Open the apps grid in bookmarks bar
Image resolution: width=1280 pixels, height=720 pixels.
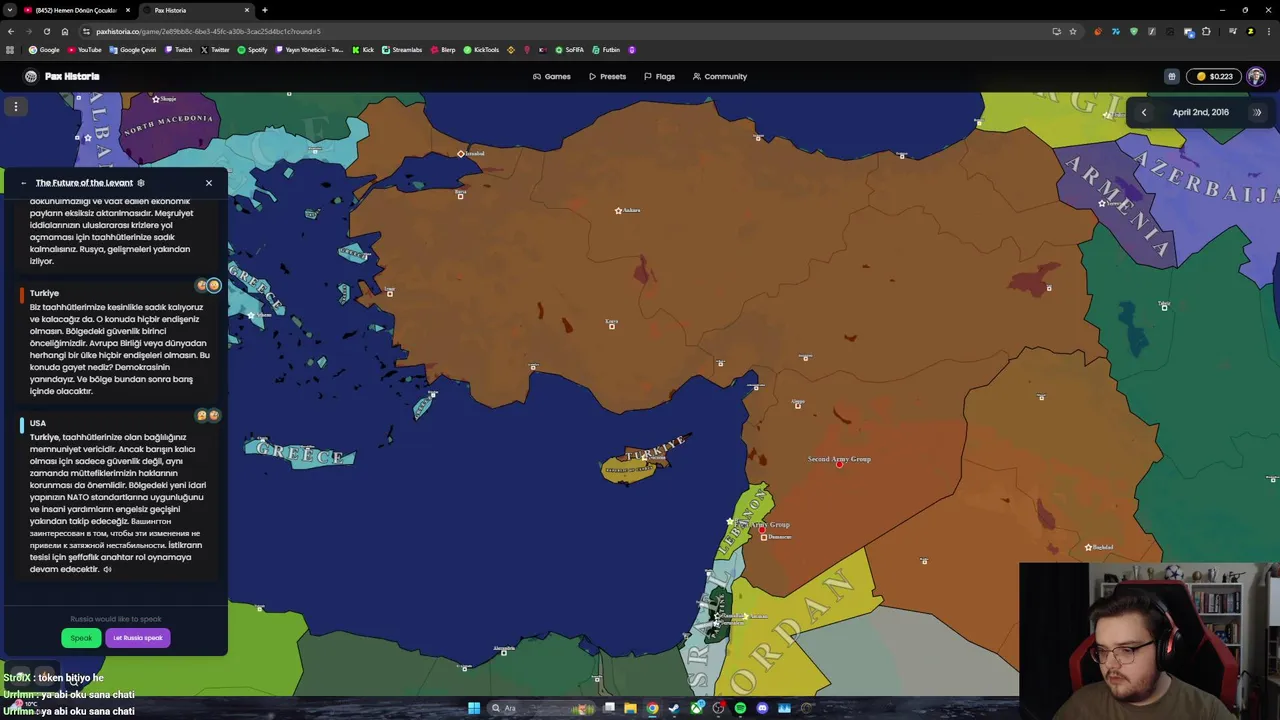10,49
